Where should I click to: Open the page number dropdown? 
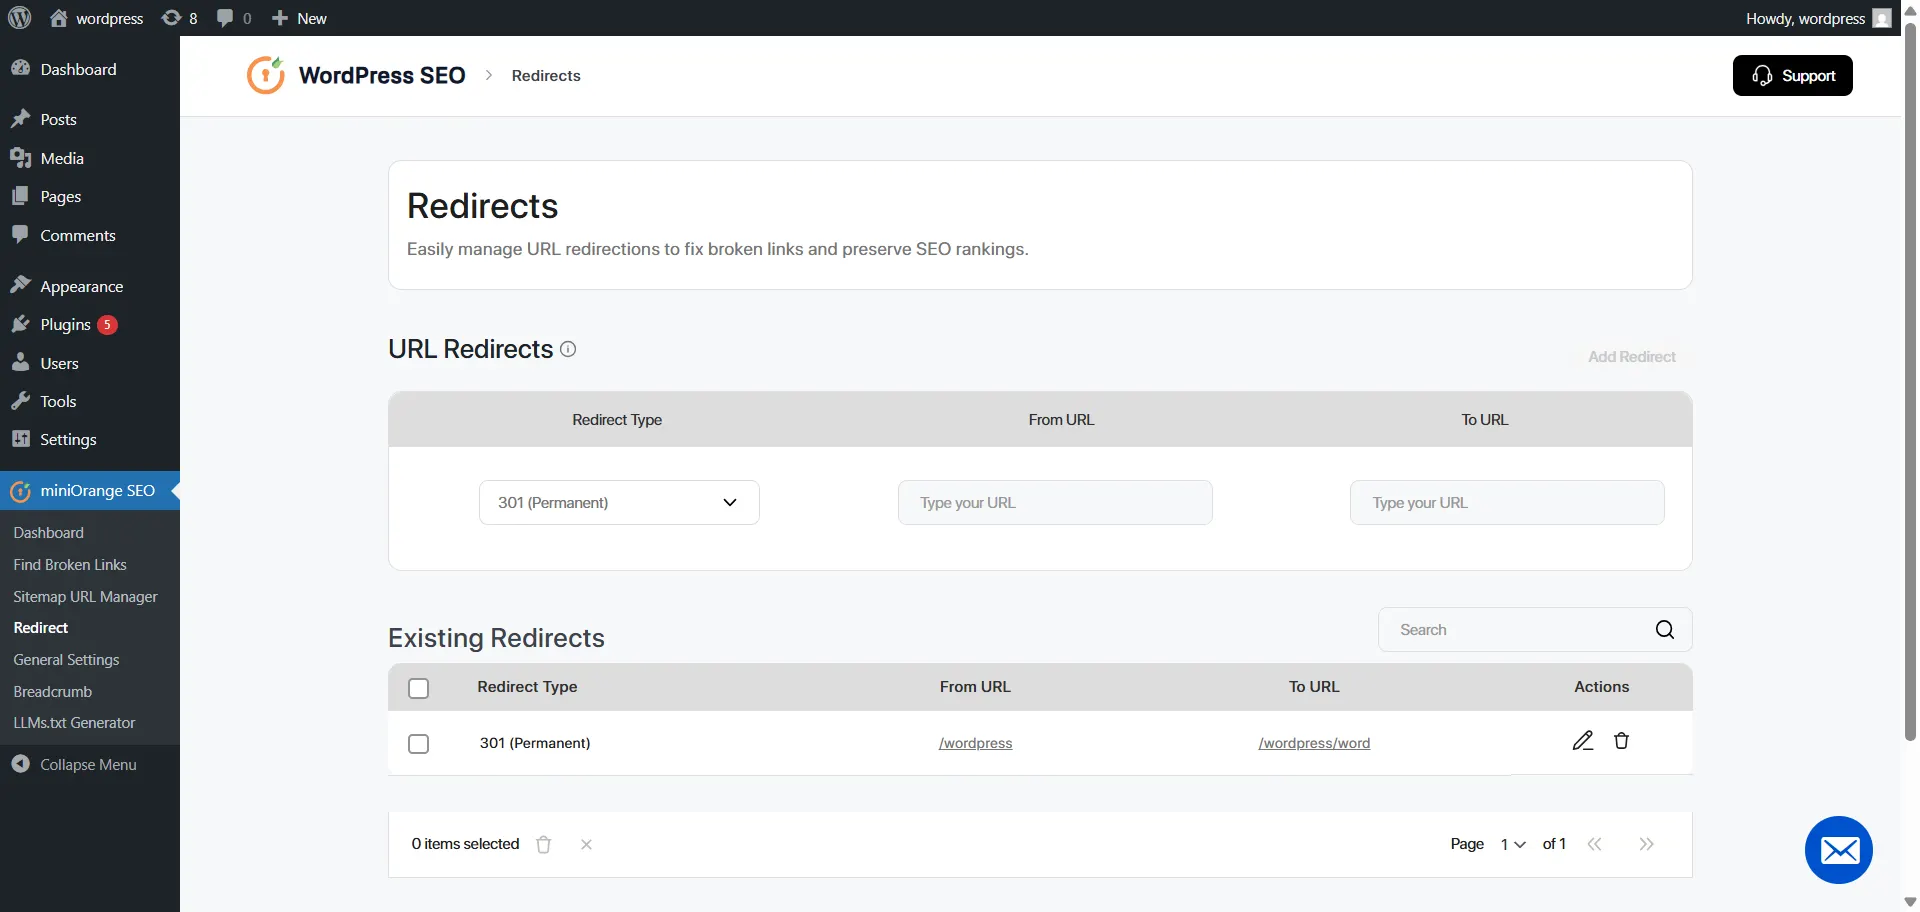tap(1513, 844)
